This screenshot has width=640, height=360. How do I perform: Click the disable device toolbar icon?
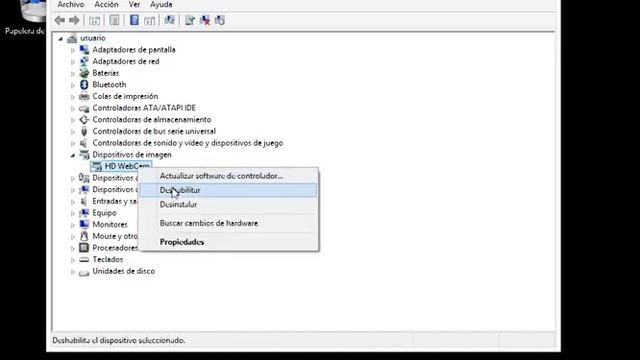click(220, 20)
